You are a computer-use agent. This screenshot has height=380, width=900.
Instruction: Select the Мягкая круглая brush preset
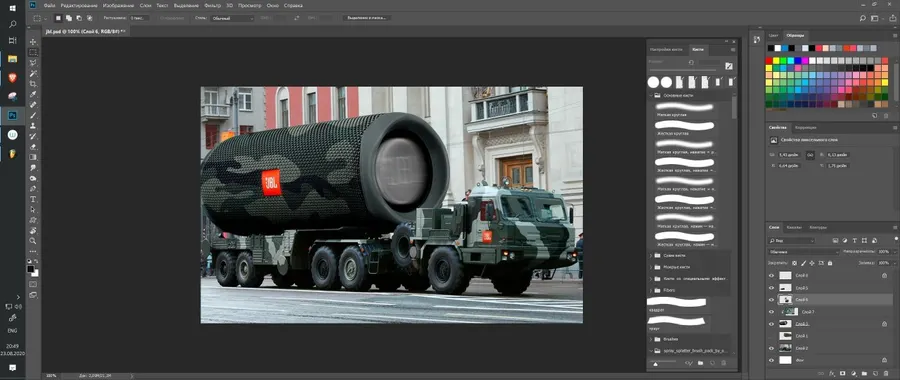click(686, 108)
